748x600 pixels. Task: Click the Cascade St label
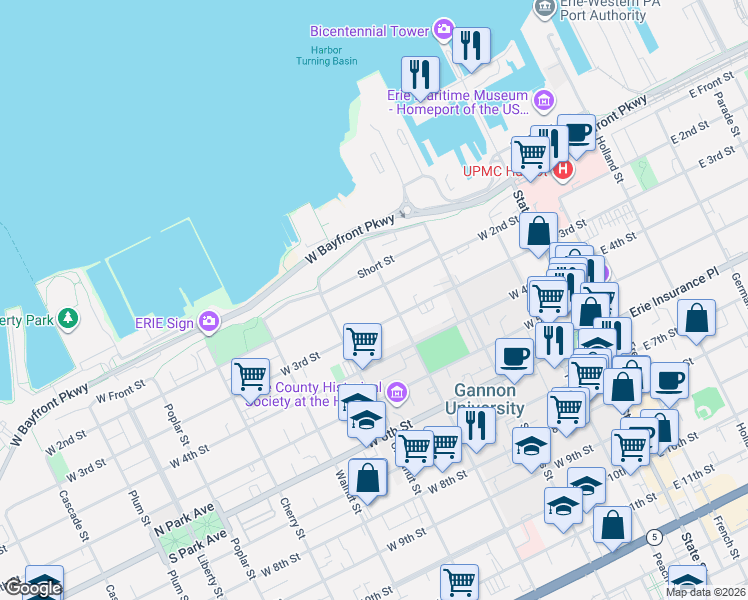tap(73, 516)
